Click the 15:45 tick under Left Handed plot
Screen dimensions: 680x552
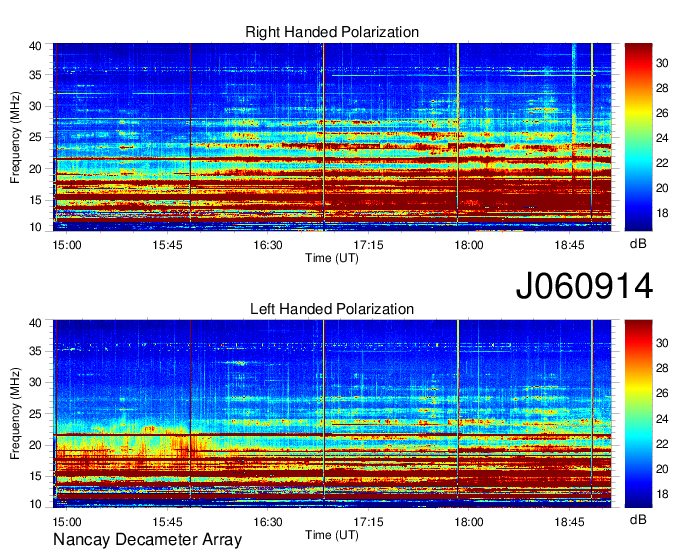[x=167, y=521]
